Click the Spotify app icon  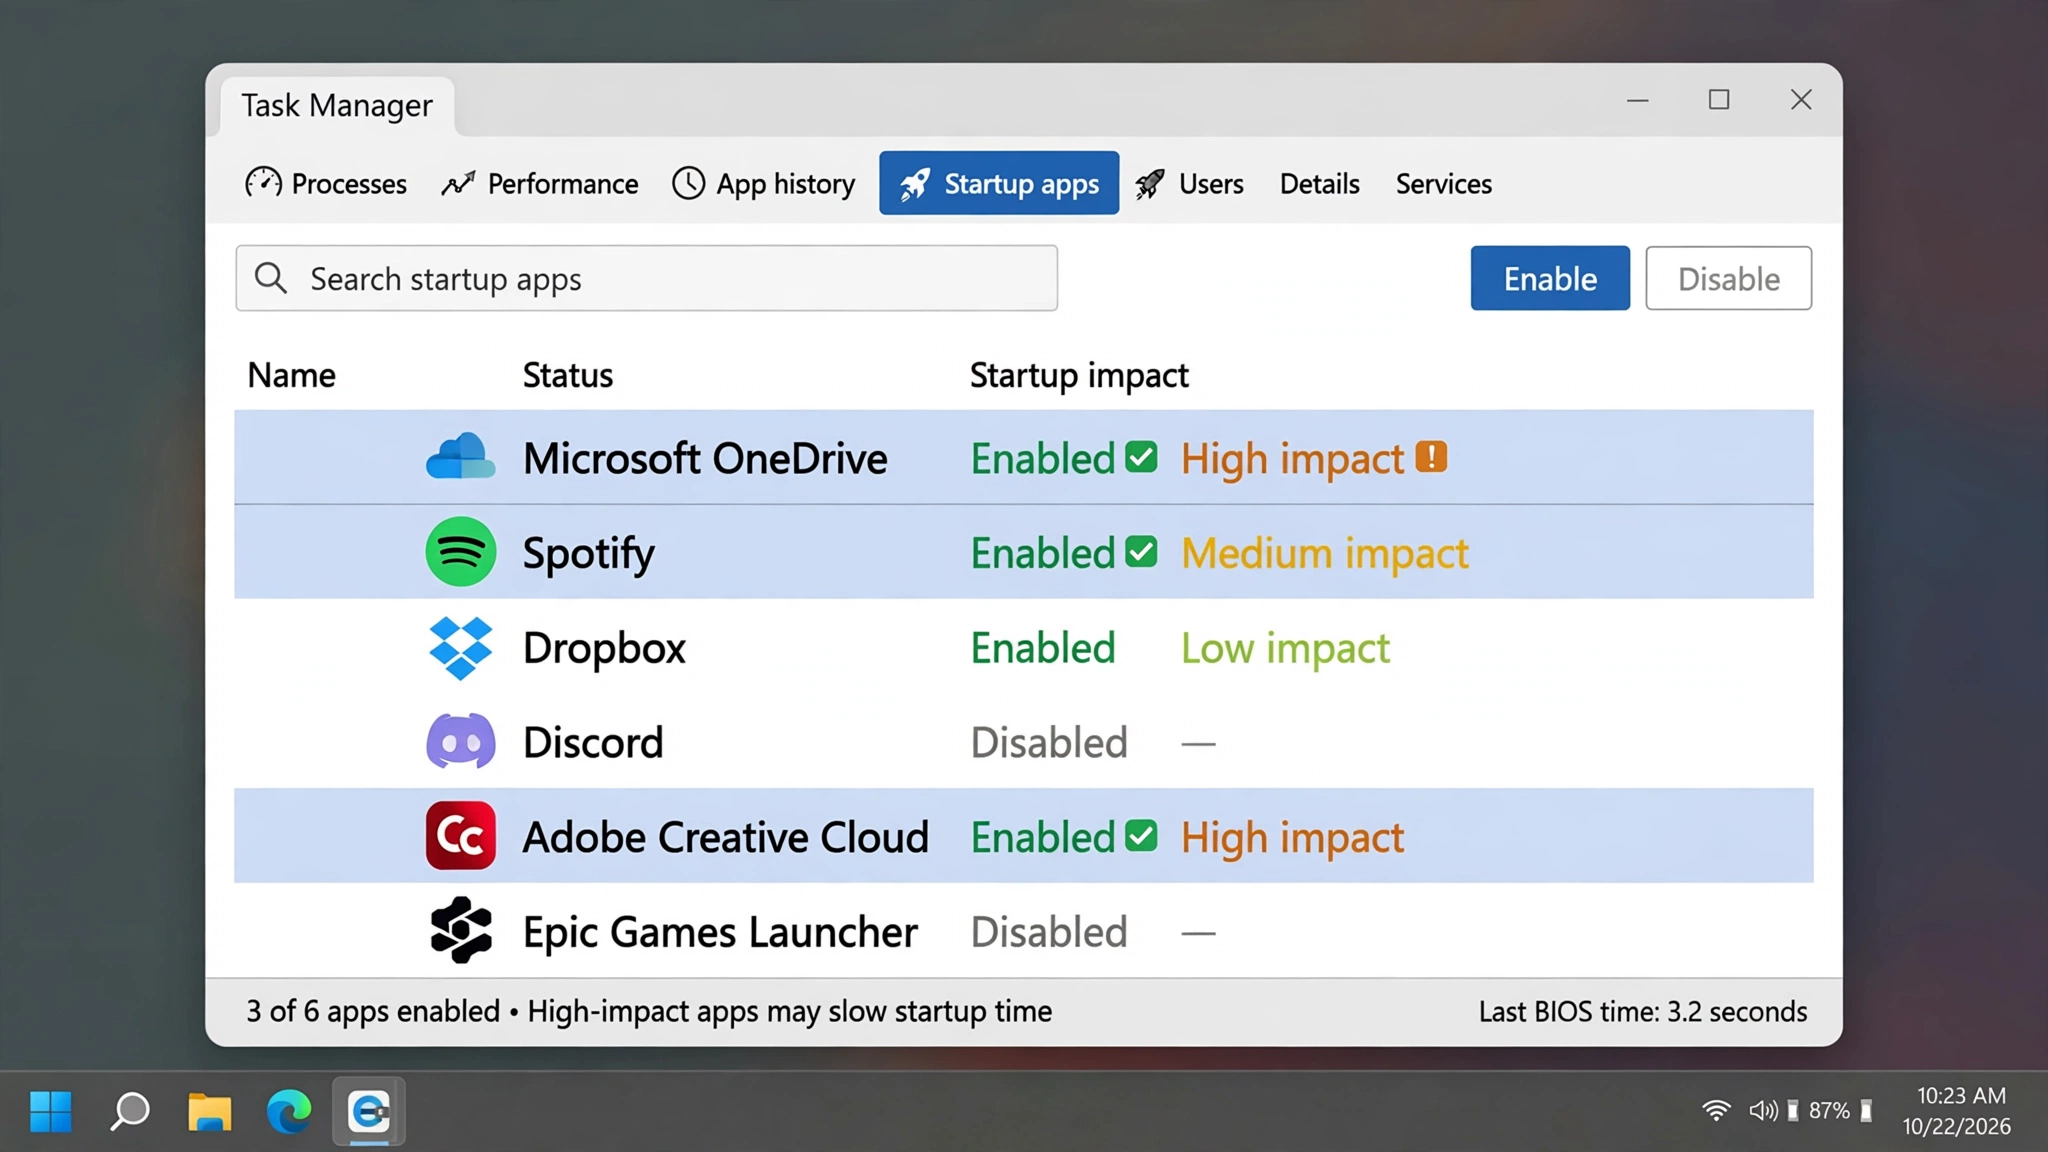[460, 552]
